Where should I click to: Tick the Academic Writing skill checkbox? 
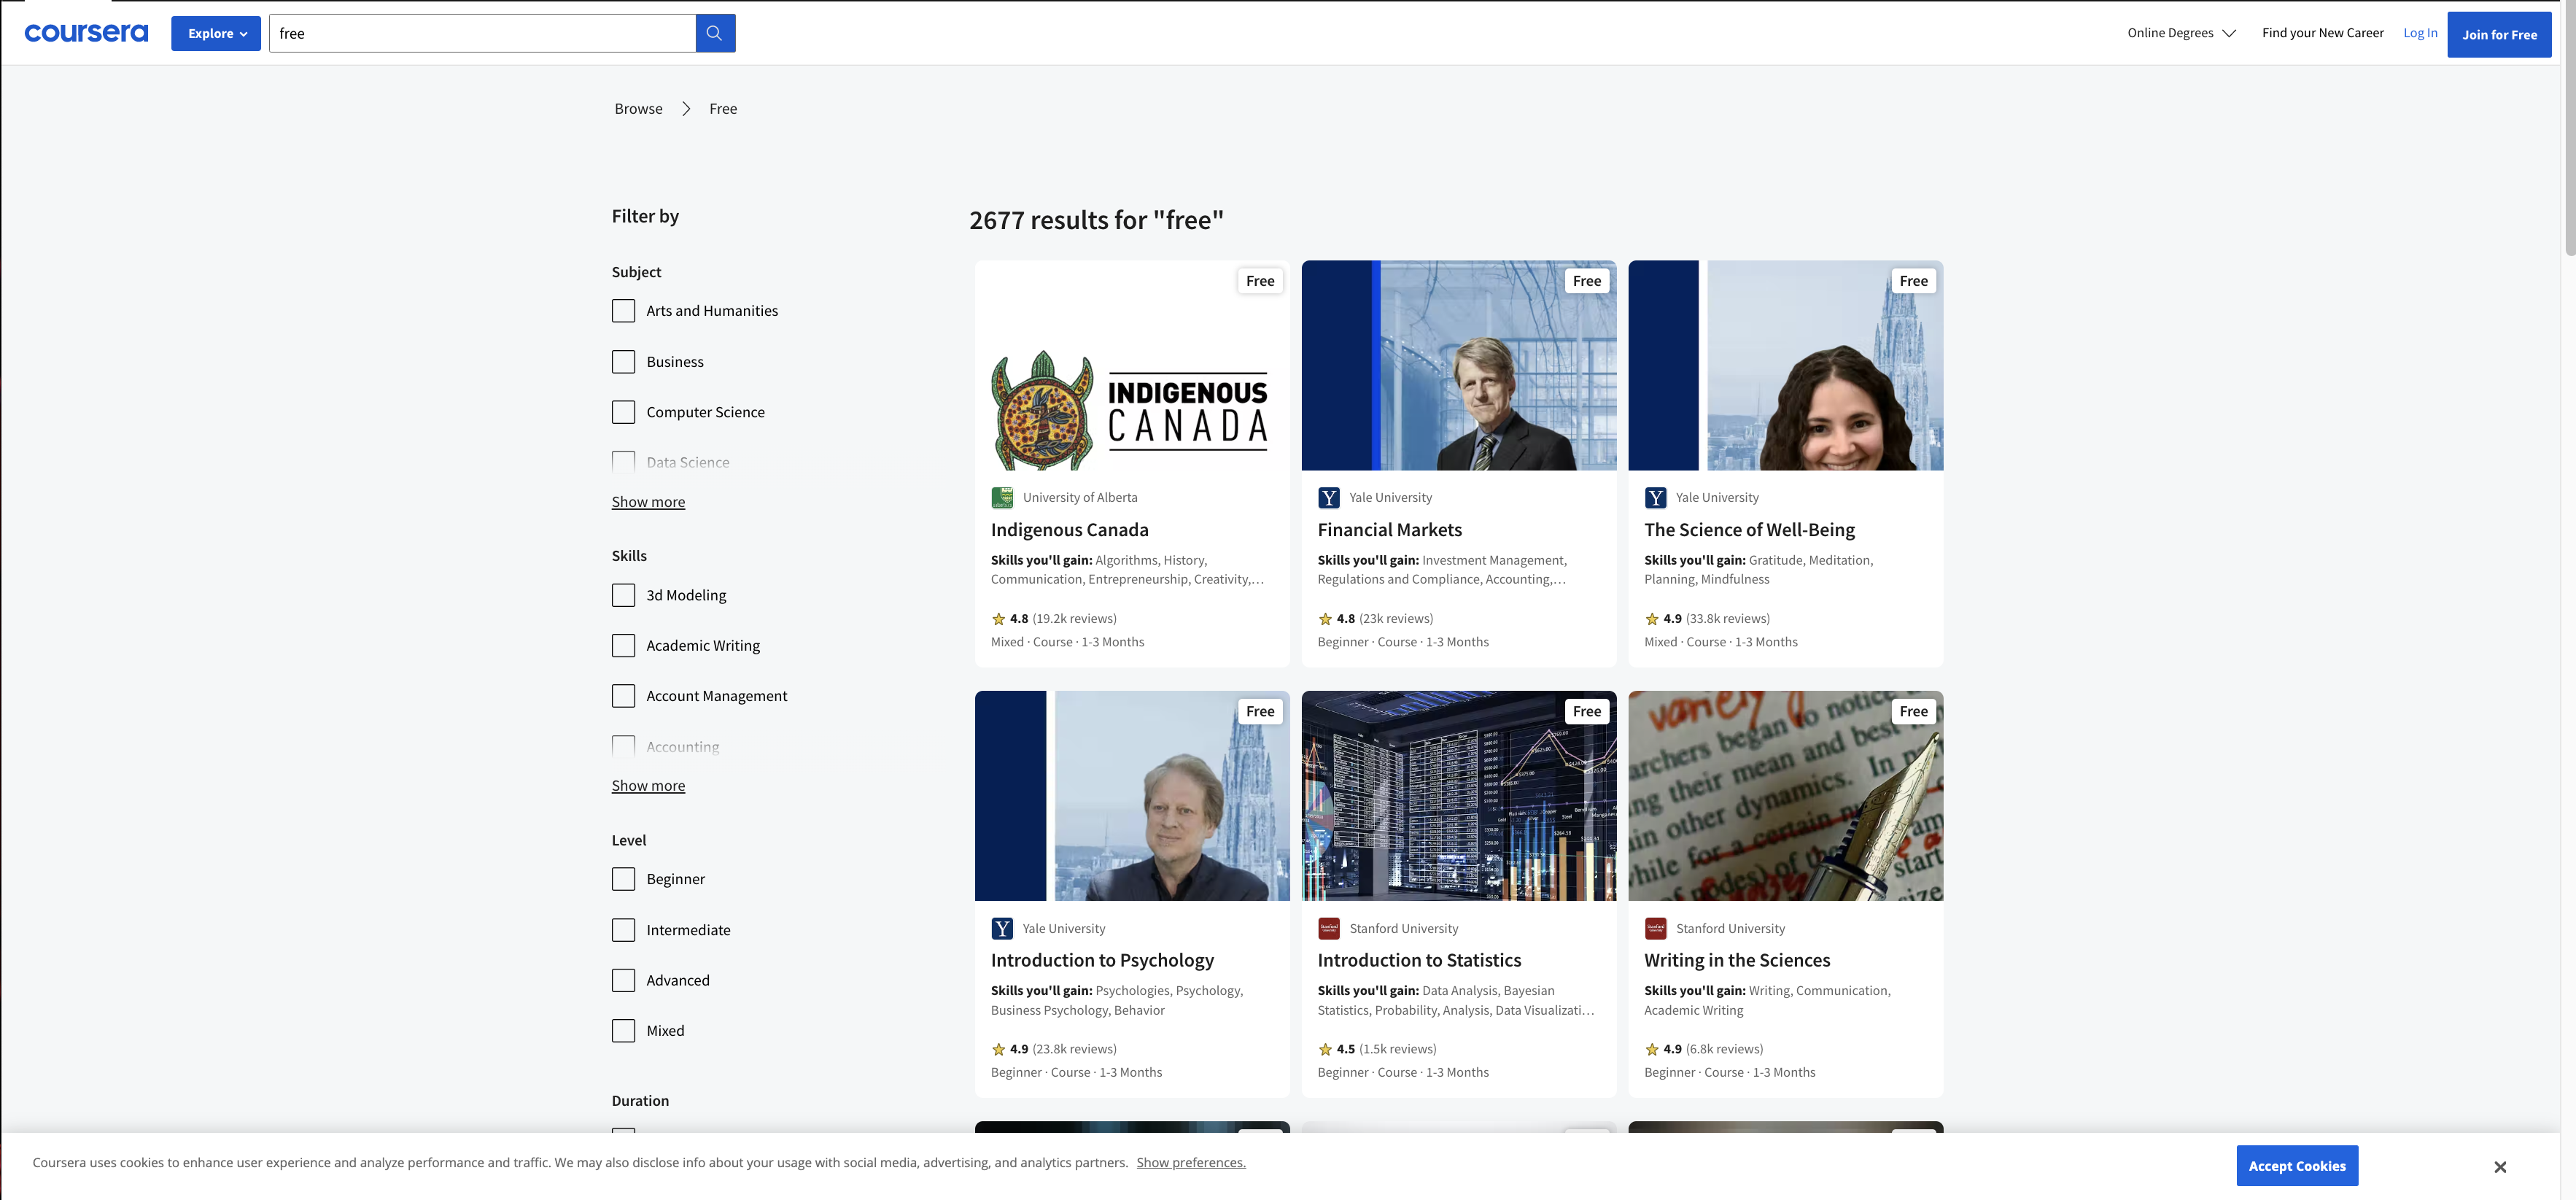click(623, 646)
